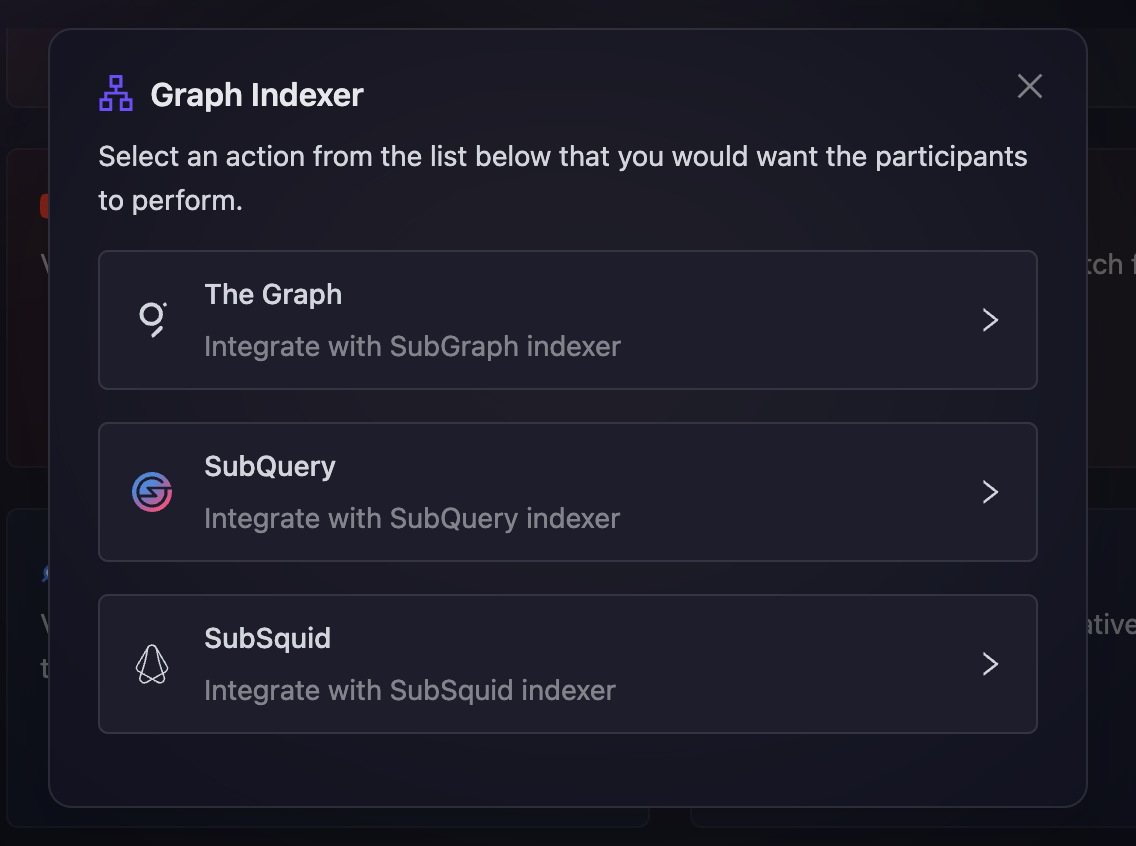Image resolution: width=1136 pixels, height=846 pixels.
Task: Select SubQuery from the action list
Action: coord(568,491)
